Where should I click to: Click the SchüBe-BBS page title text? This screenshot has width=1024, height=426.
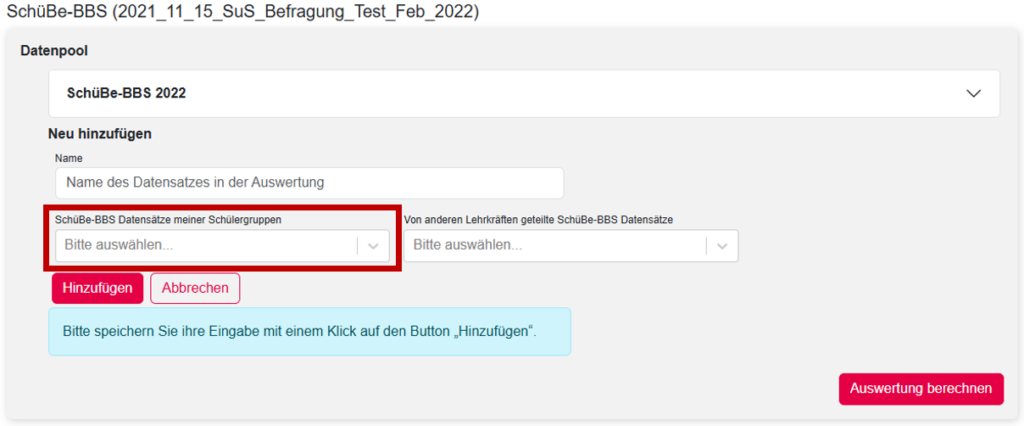tap(243, 13)
